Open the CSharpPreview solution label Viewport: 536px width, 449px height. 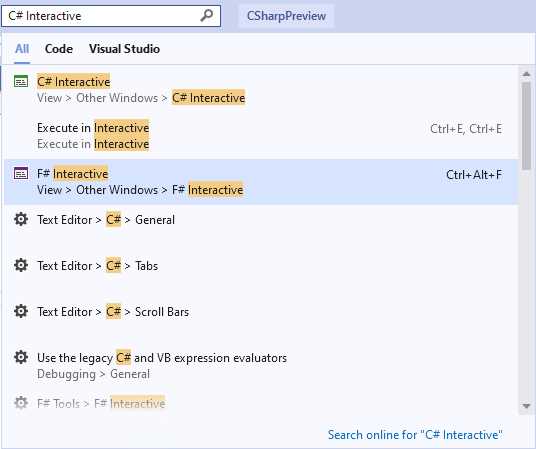286,16
